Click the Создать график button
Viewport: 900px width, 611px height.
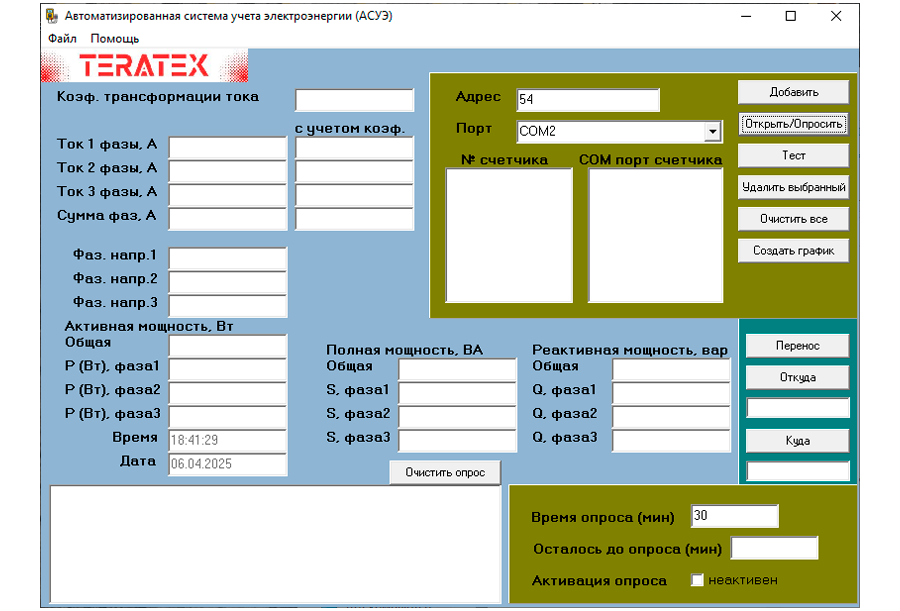(793, 251)
